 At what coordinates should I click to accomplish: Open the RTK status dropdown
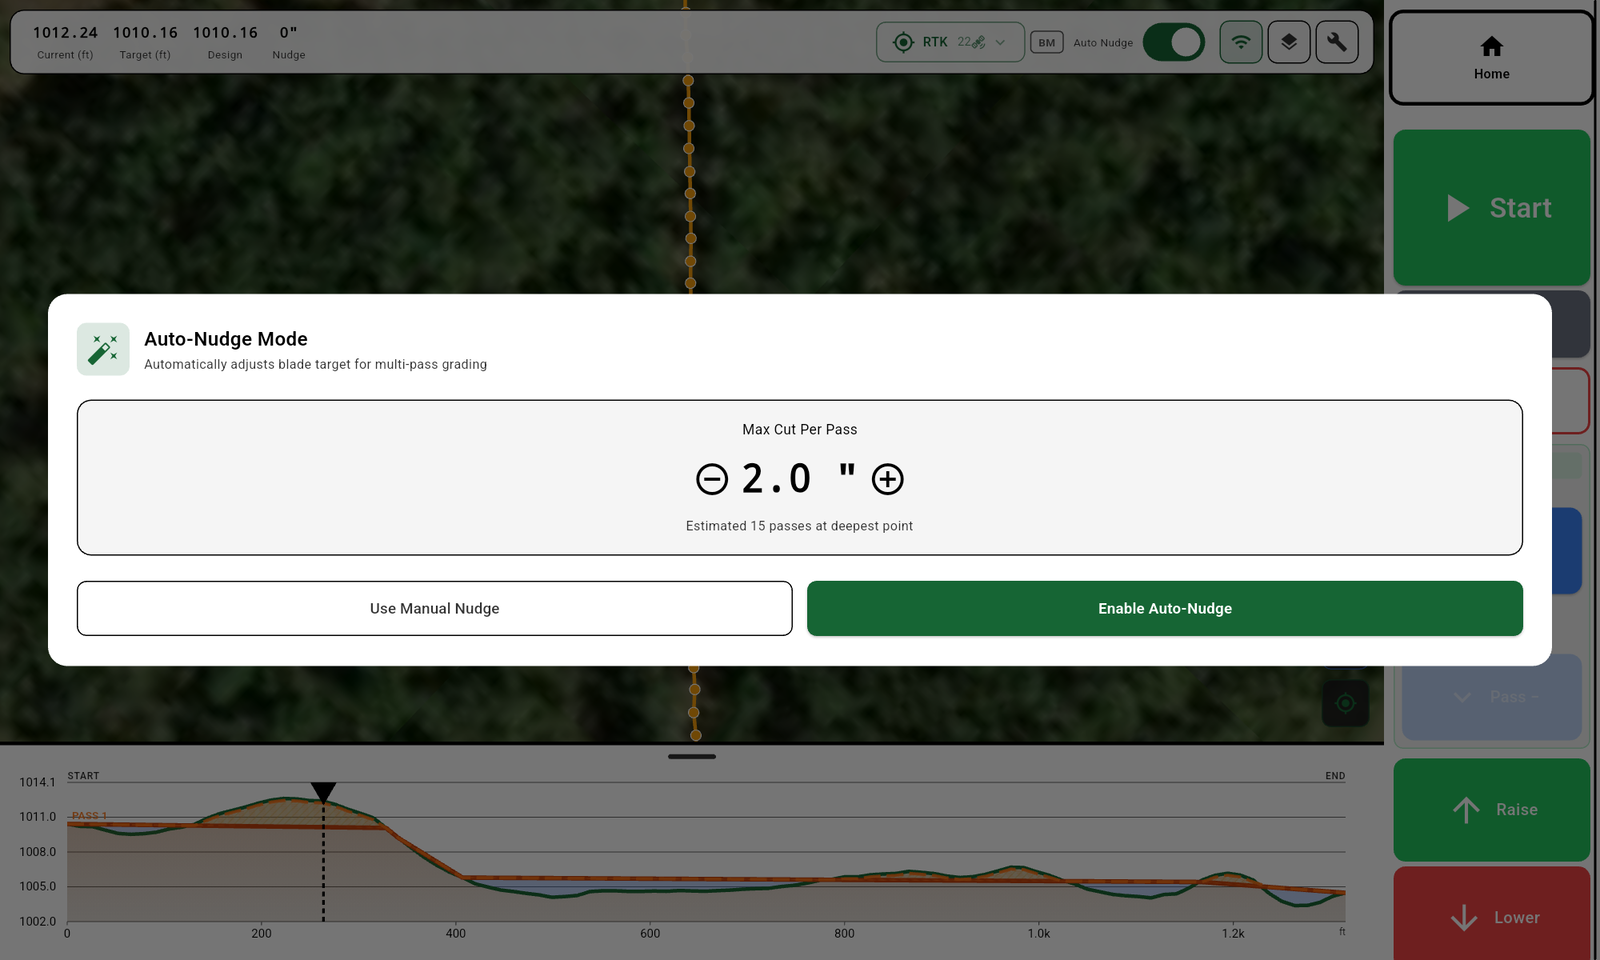click(950, 42)
